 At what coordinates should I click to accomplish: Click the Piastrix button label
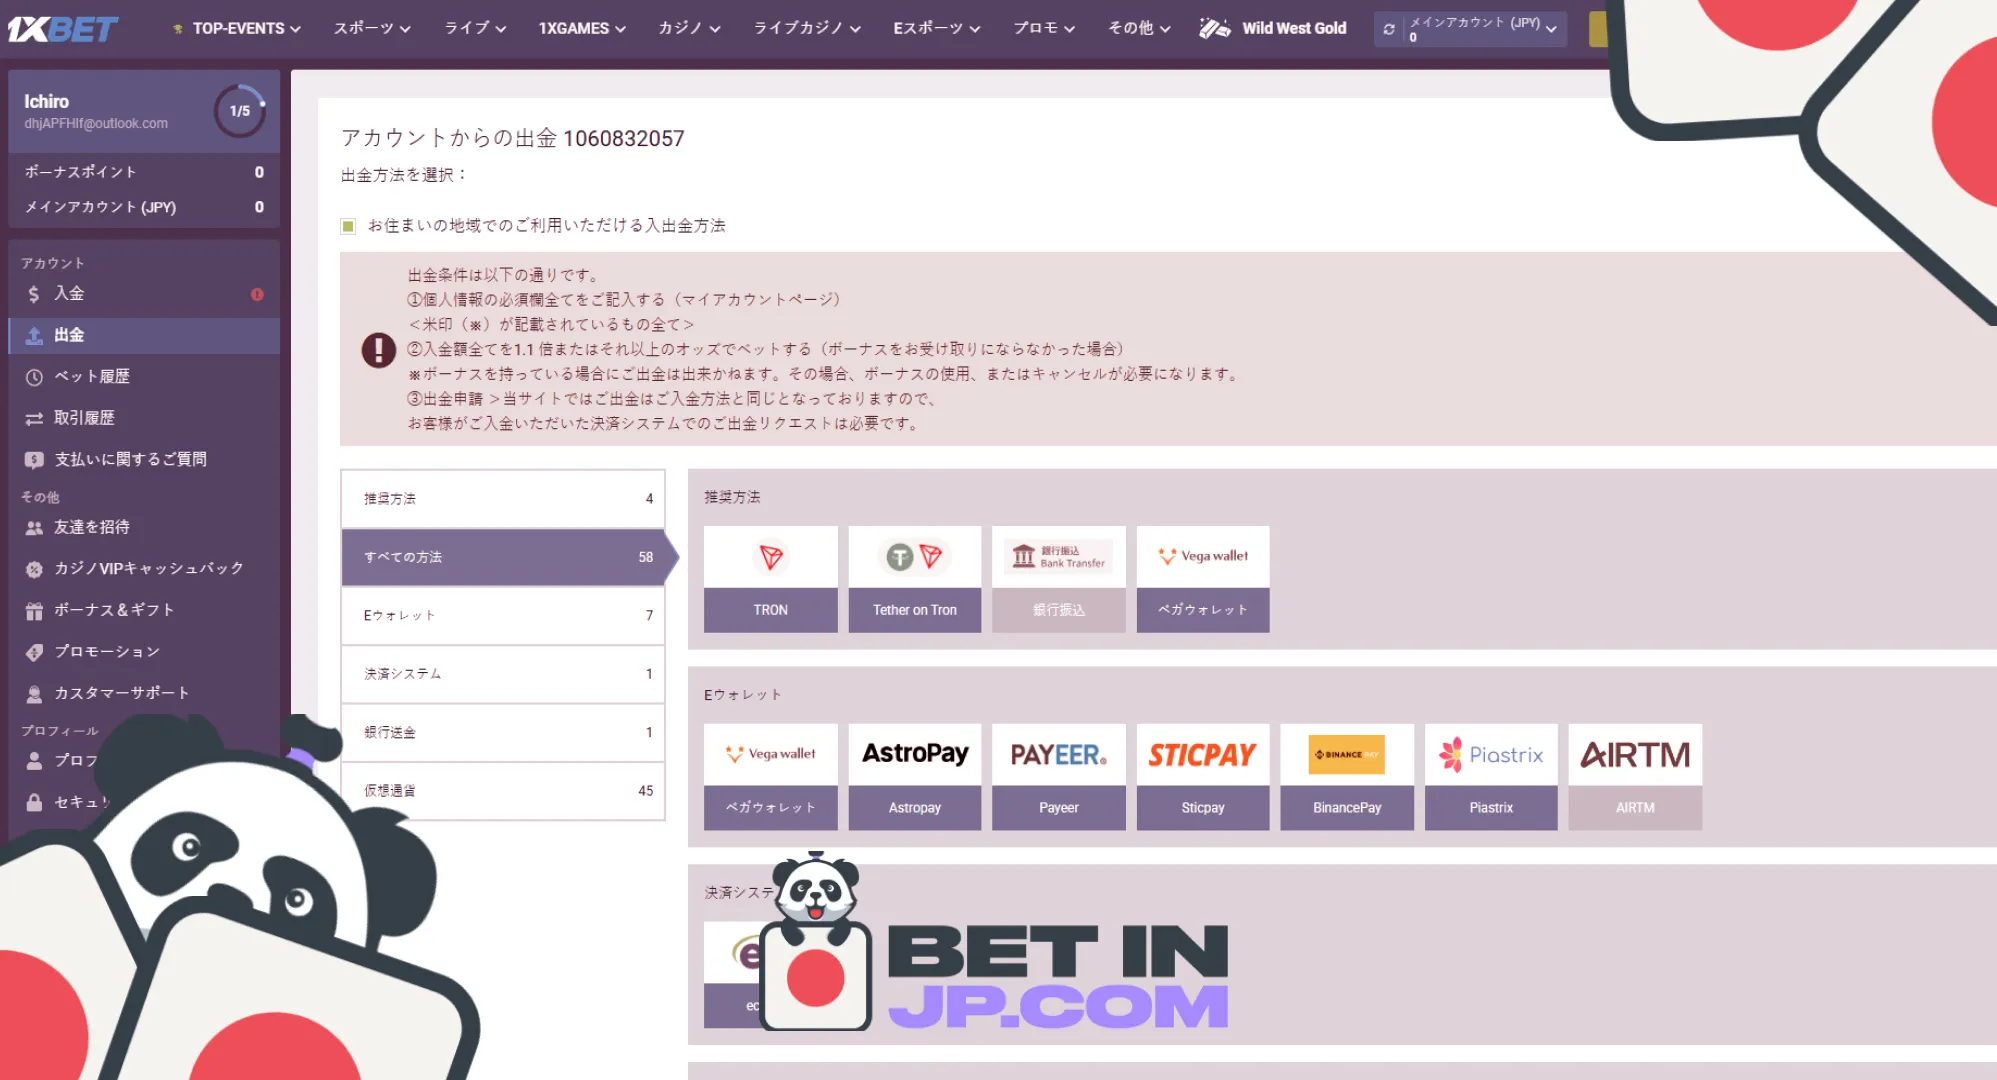pos(1491,808)
